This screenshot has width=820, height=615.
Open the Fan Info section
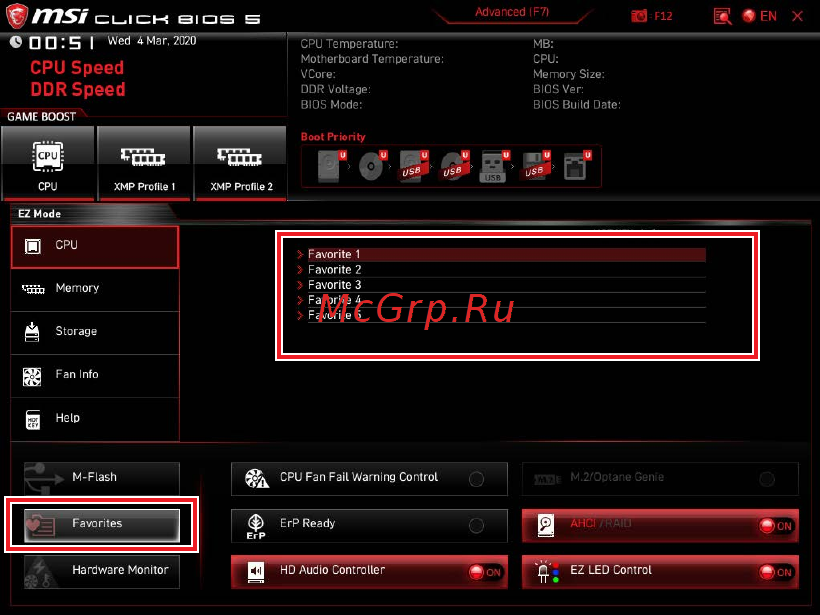pos(95,376)
